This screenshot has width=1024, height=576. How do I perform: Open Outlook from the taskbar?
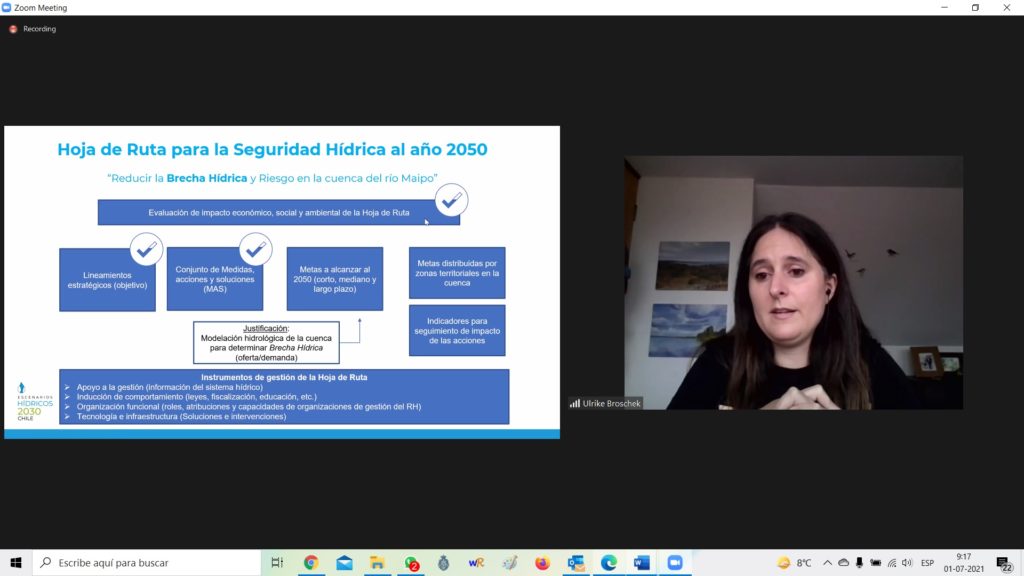(x=575, y=563)
